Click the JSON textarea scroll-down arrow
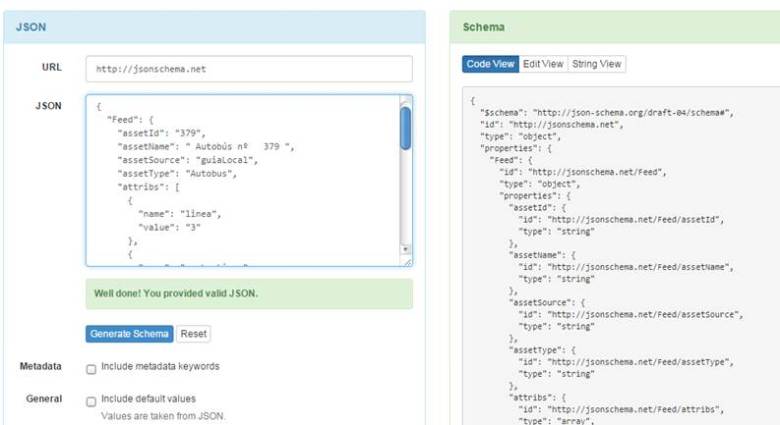The height and width of the screenshot is (425, 780). (405, 249)
